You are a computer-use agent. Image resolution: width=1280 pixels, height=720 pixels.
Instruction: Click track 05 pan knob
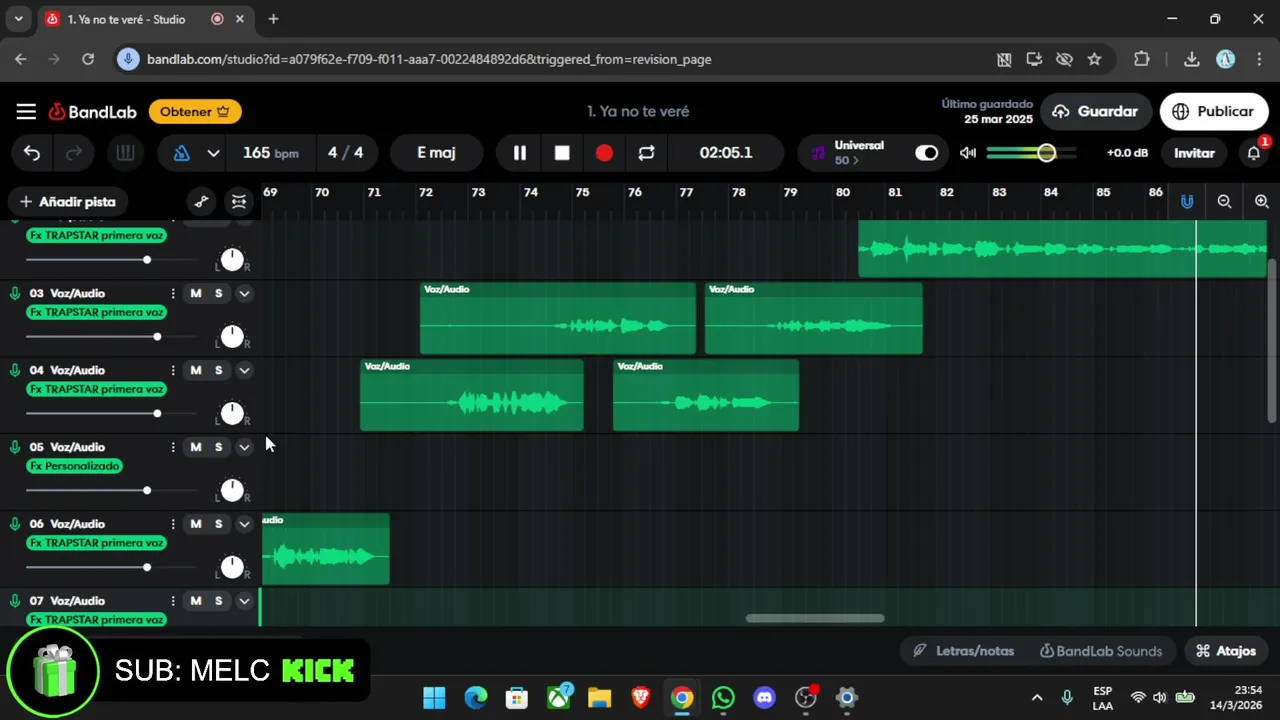tap(232, 490)
